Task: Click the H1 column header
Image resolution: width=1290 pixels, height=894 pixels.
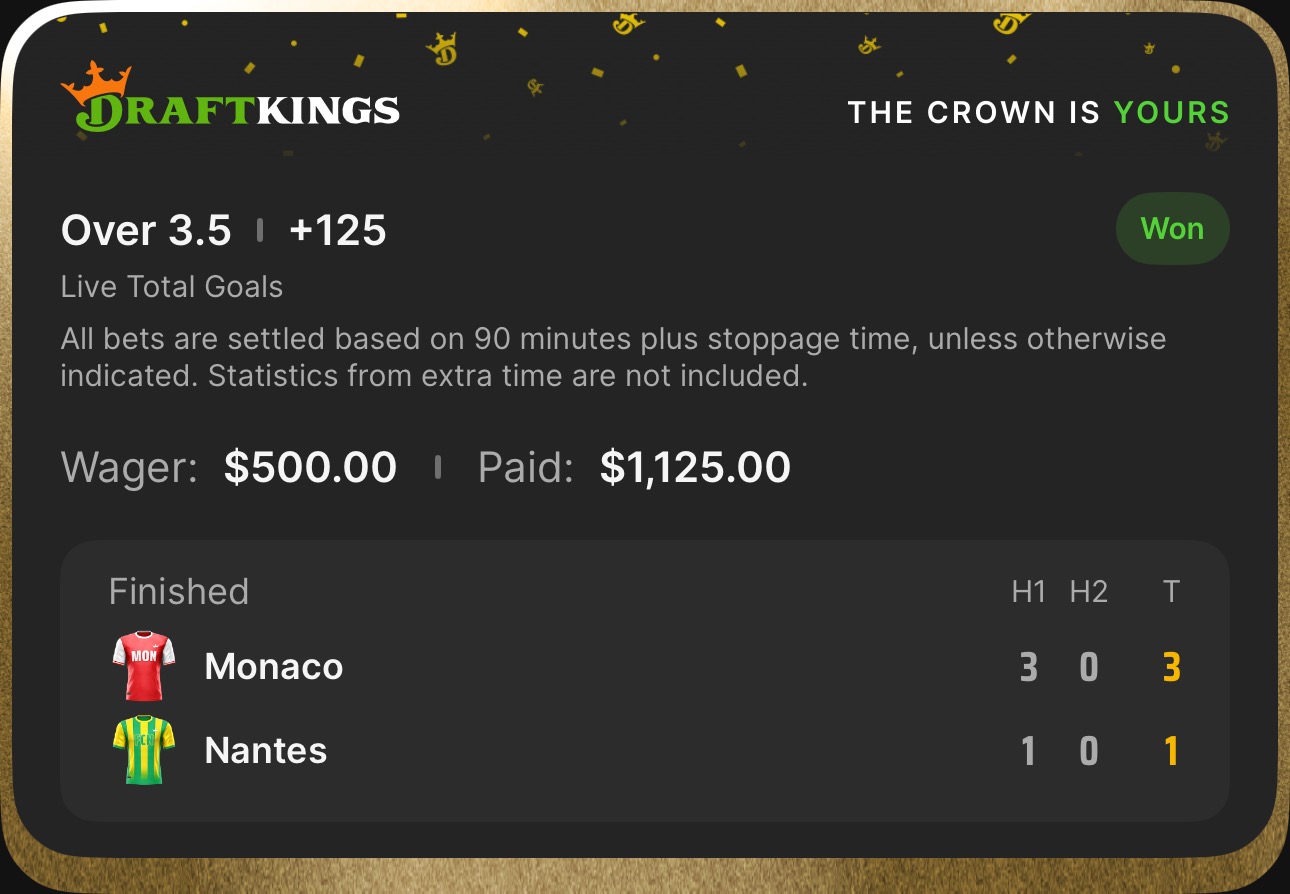Action: [1028, 592]
